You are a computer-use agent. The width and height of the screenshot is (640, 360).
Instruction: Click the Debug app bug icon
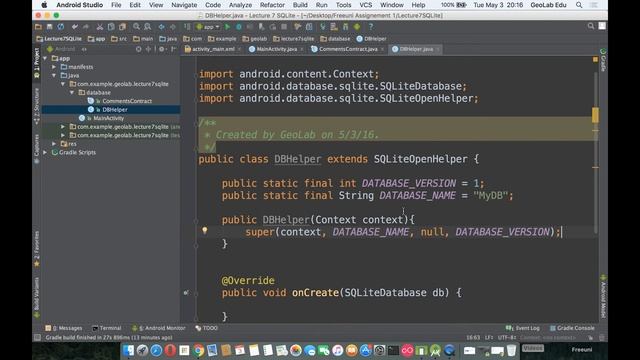click(x=239, y=27)
